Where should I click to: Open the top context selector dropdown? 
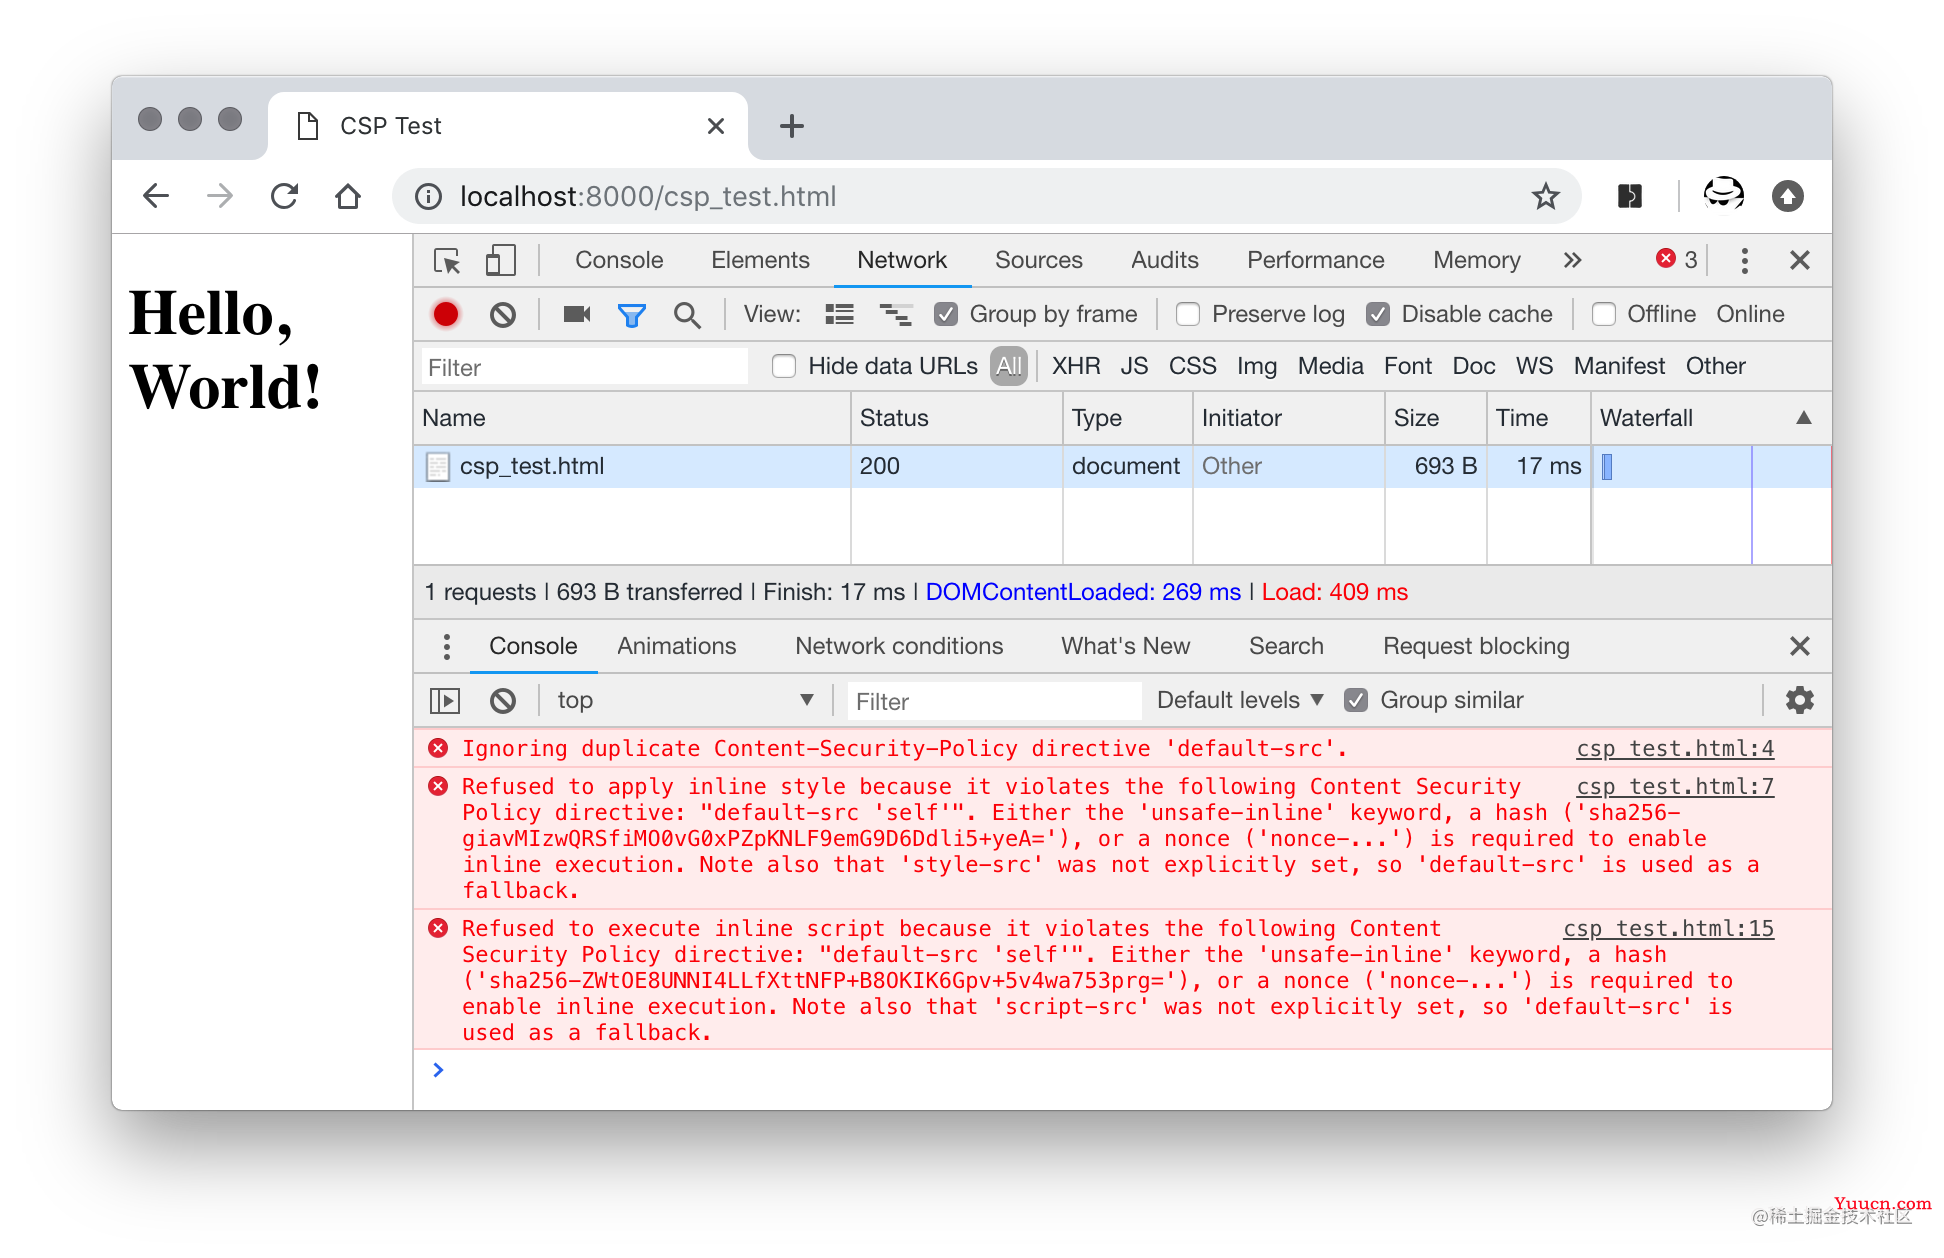tap(686, 701)
